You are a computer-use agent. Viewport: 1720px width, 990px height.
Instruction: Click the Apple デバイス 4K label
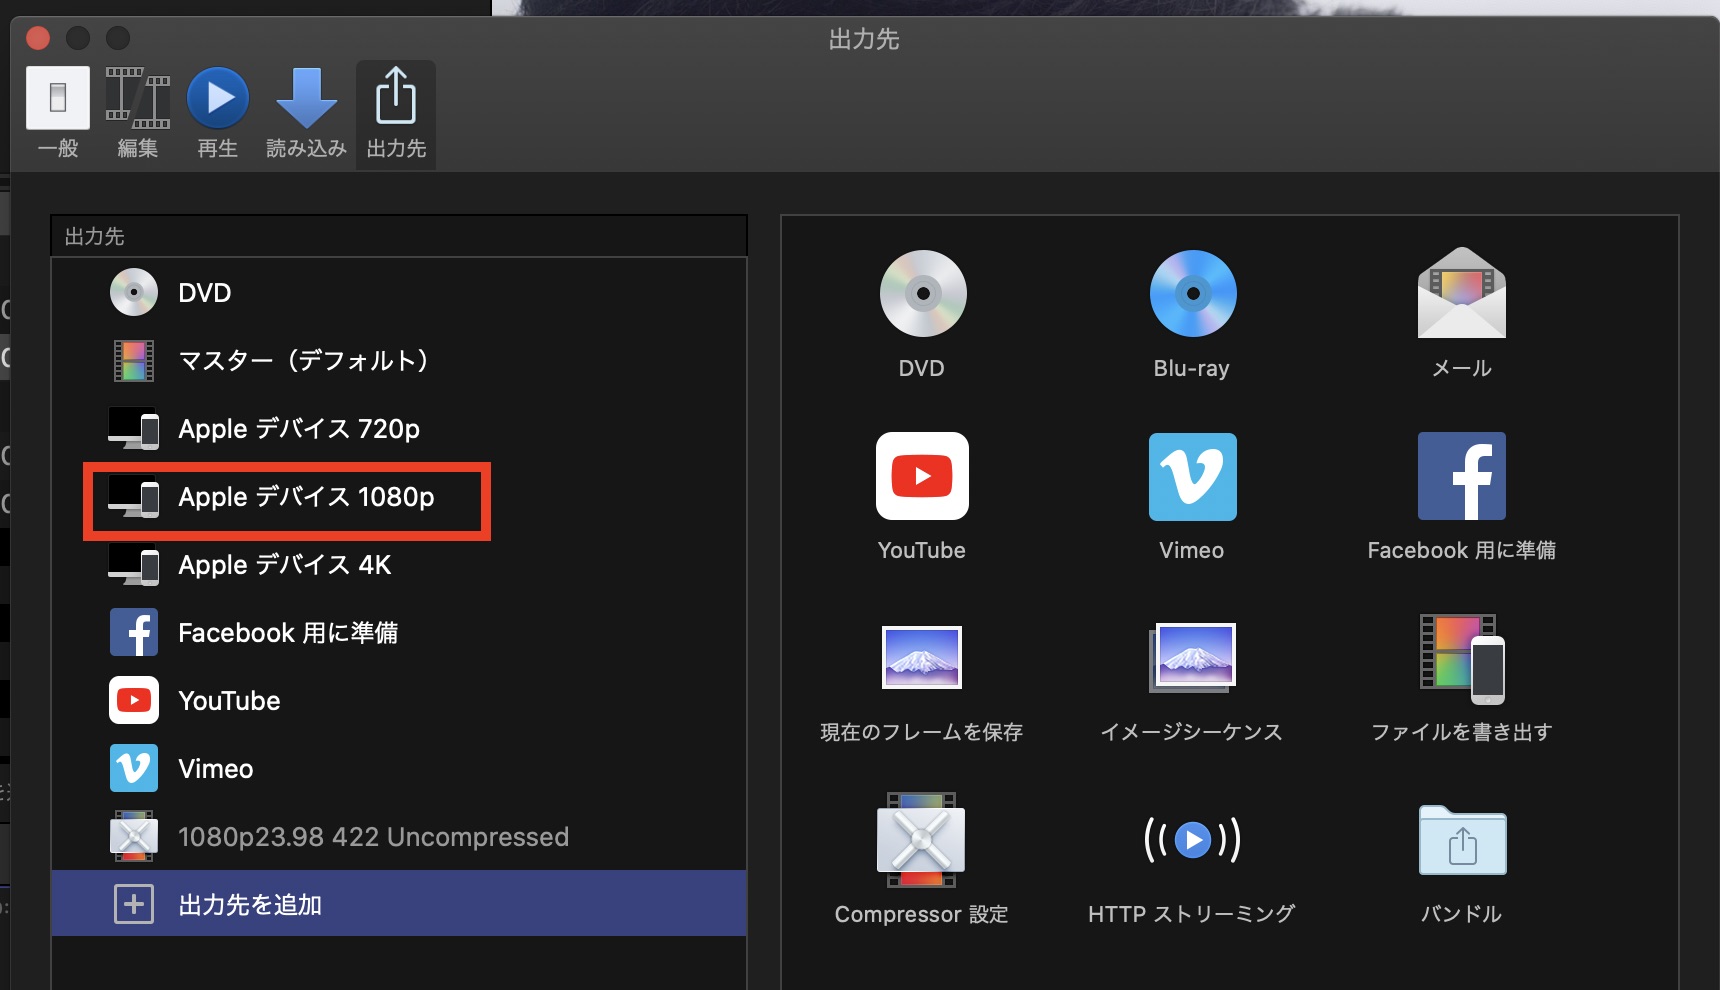(x=285, y=565)
